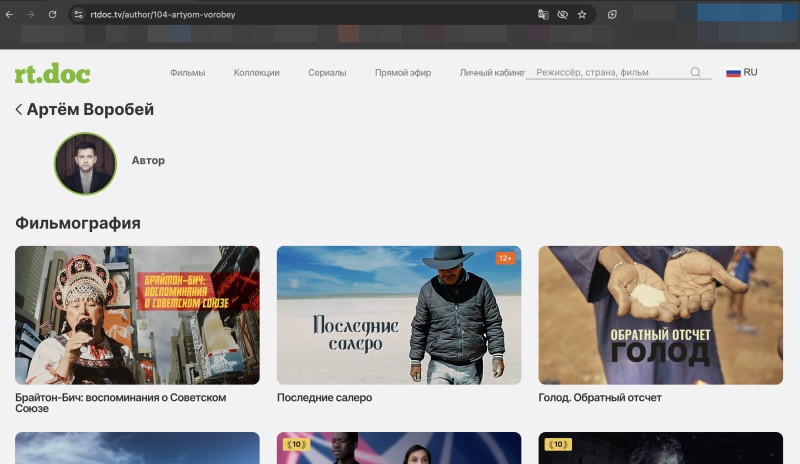Click the translate page icon
This screenshot has width=800, height=464.
(x=543, y=14)
